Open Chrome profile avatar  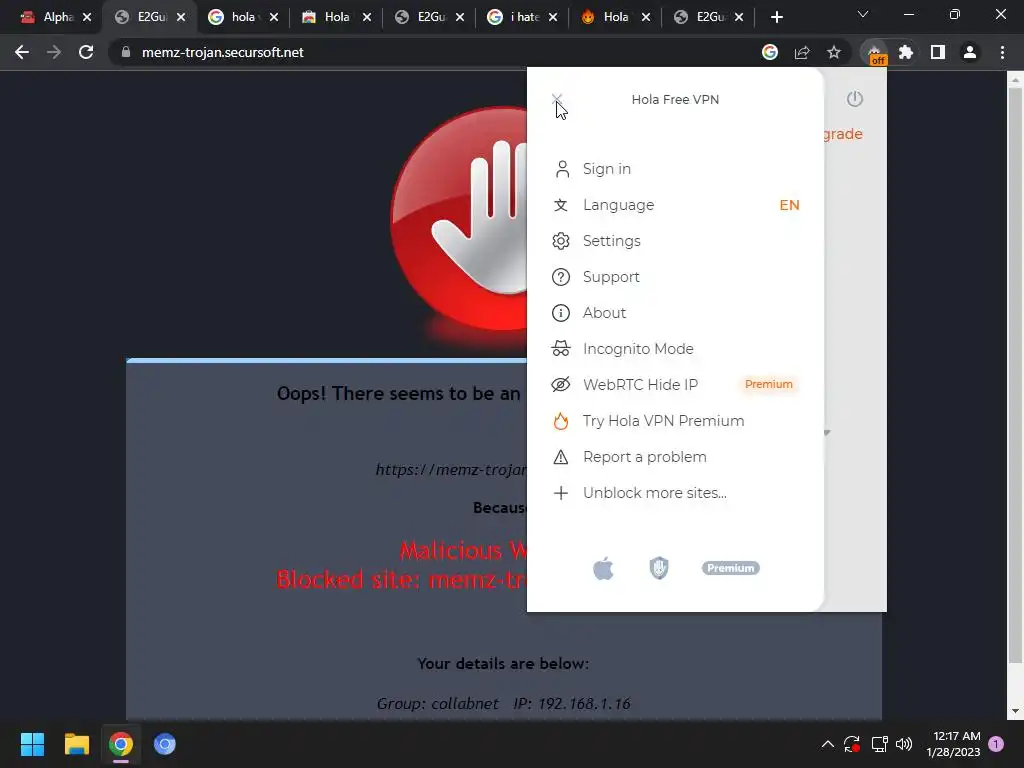click(x=970, y=52)
